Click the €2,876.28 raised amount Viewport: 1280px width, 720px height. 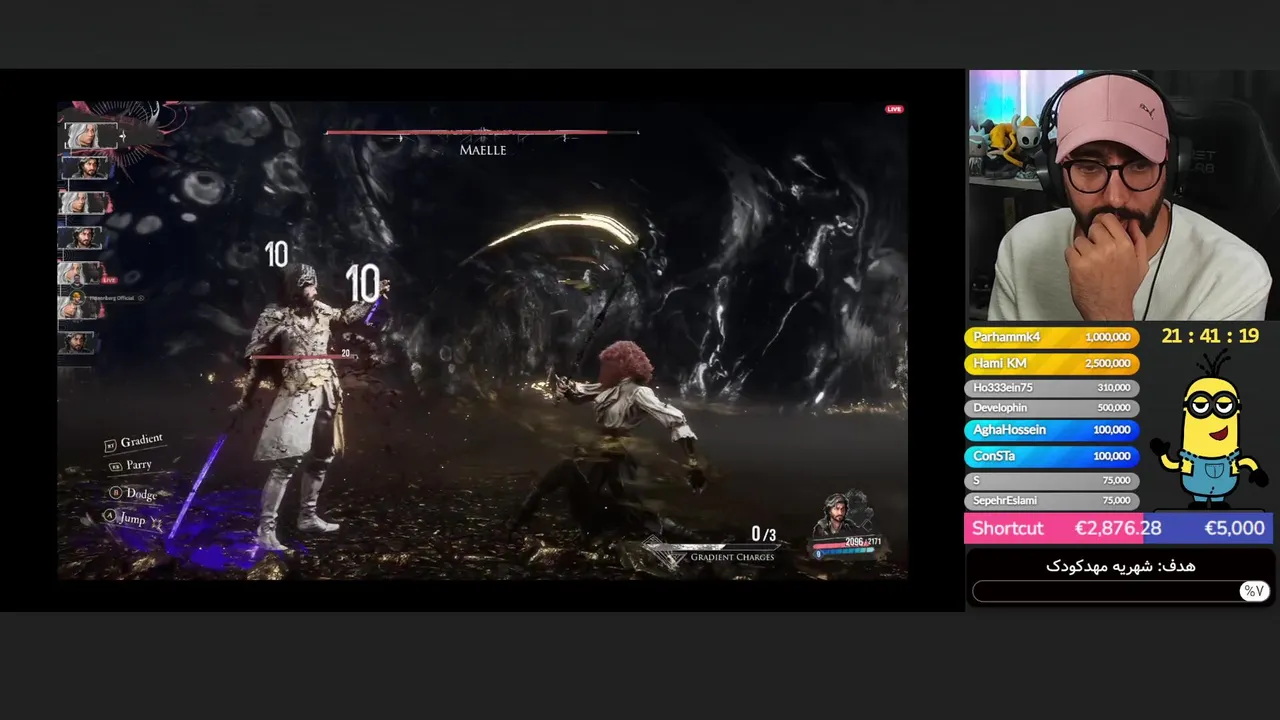tap(1118, 528)
